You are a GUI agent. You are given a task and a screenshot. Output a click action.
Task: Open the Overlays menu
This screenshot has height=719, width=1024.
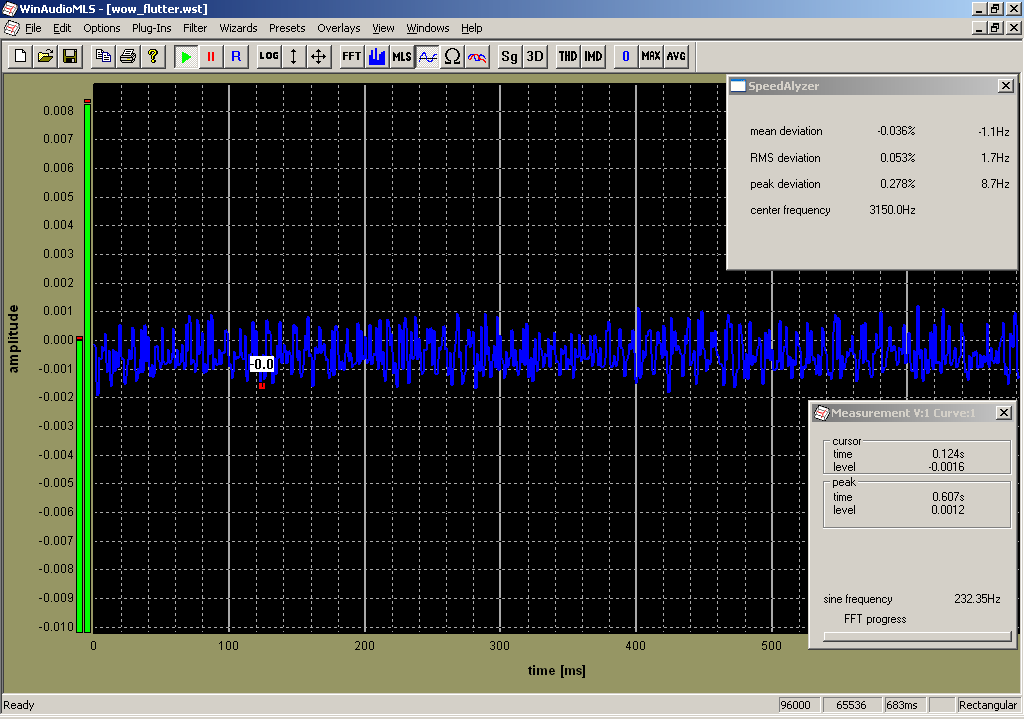(x=338, y=28)
